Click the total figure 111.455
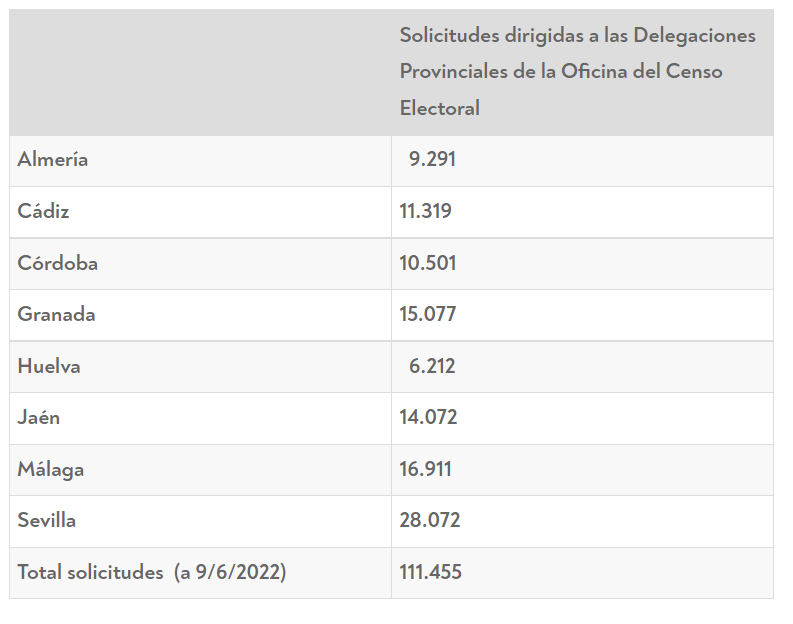 point(431,572)
